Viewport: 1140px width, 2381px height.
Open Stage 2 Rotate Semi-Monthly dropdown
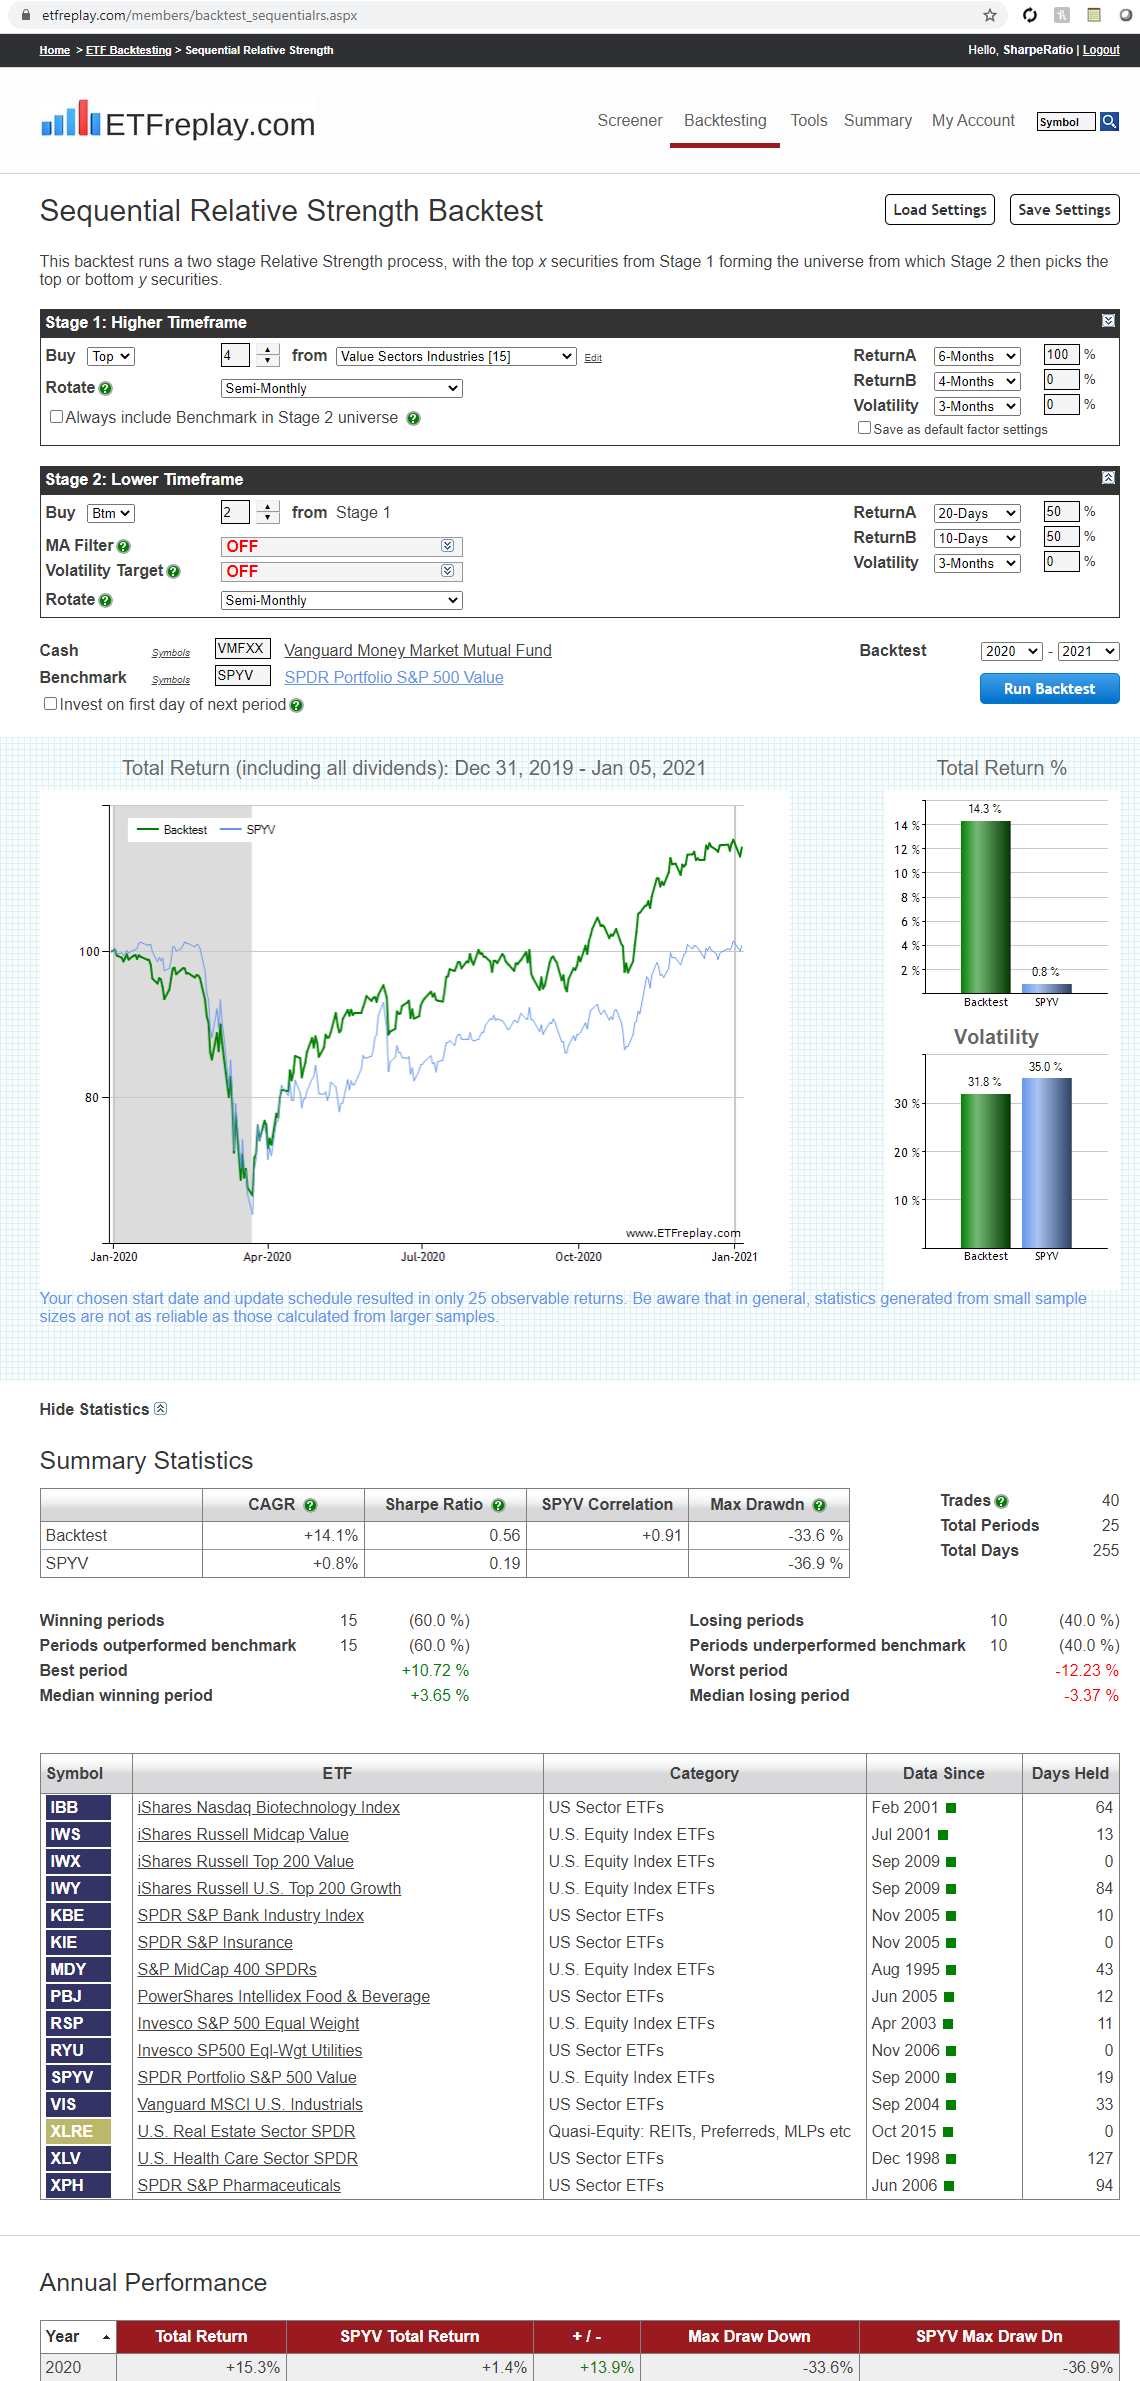coord(341,601)
